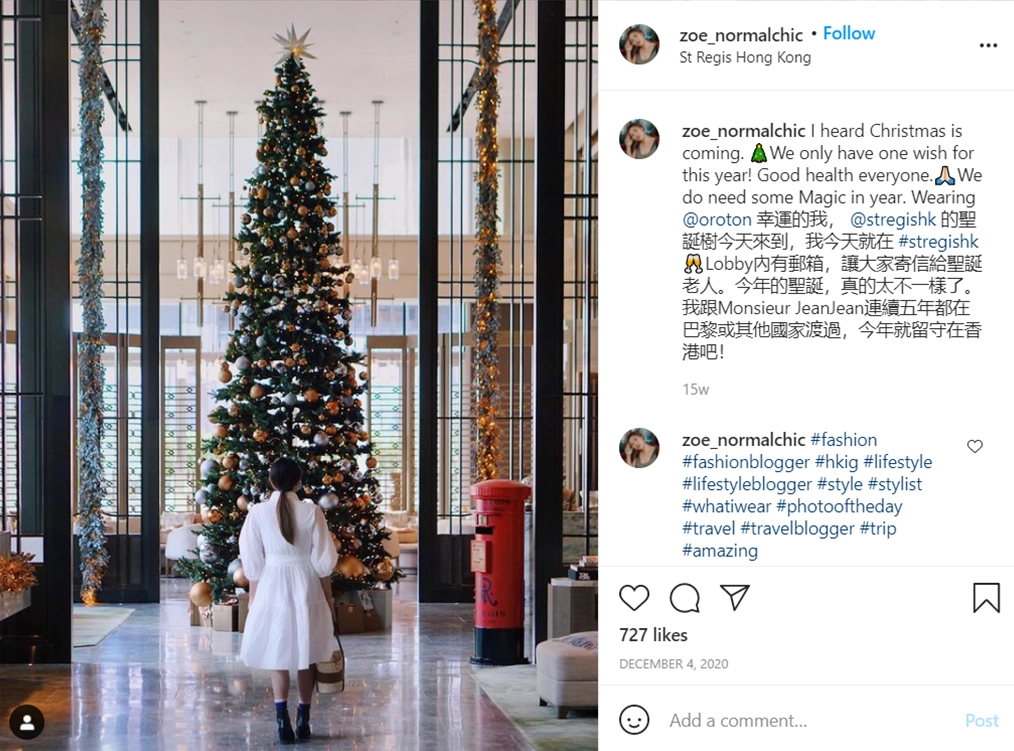Open emoji picker smiley icon
This screenshot has height=751, width=1014.
tap(634, 719)
